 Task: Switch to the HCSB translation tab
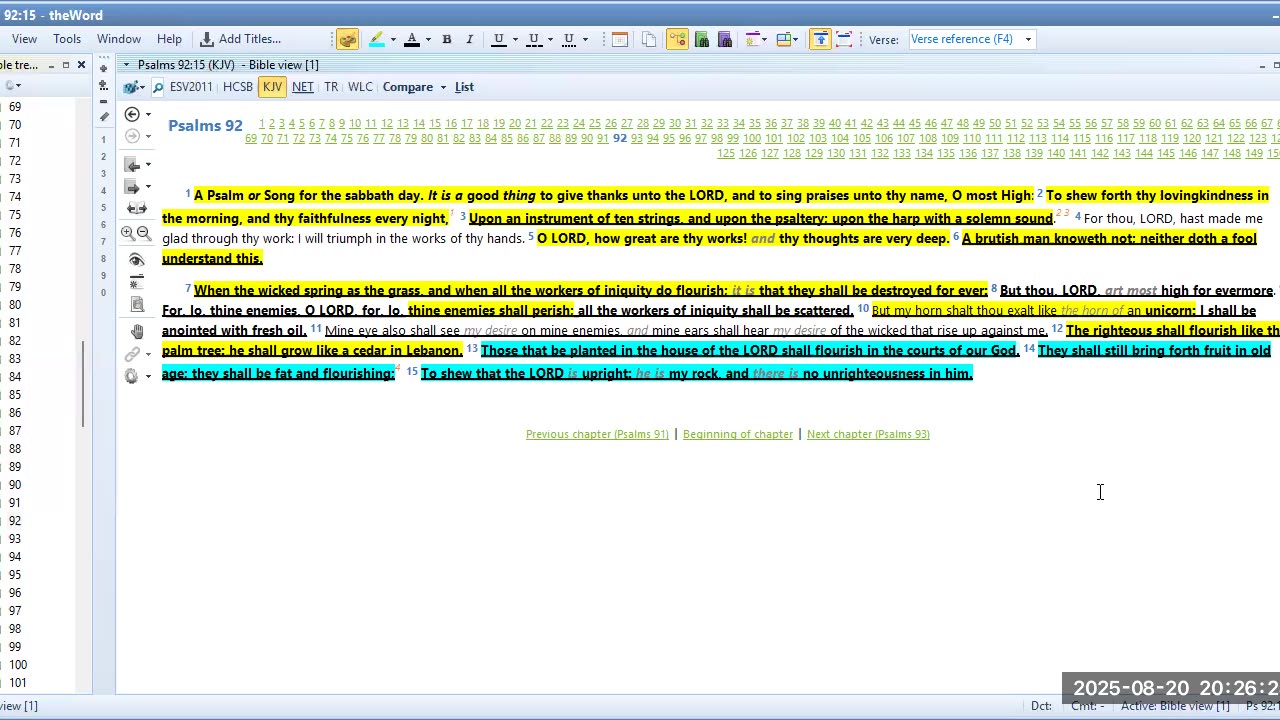coord(238,87)
